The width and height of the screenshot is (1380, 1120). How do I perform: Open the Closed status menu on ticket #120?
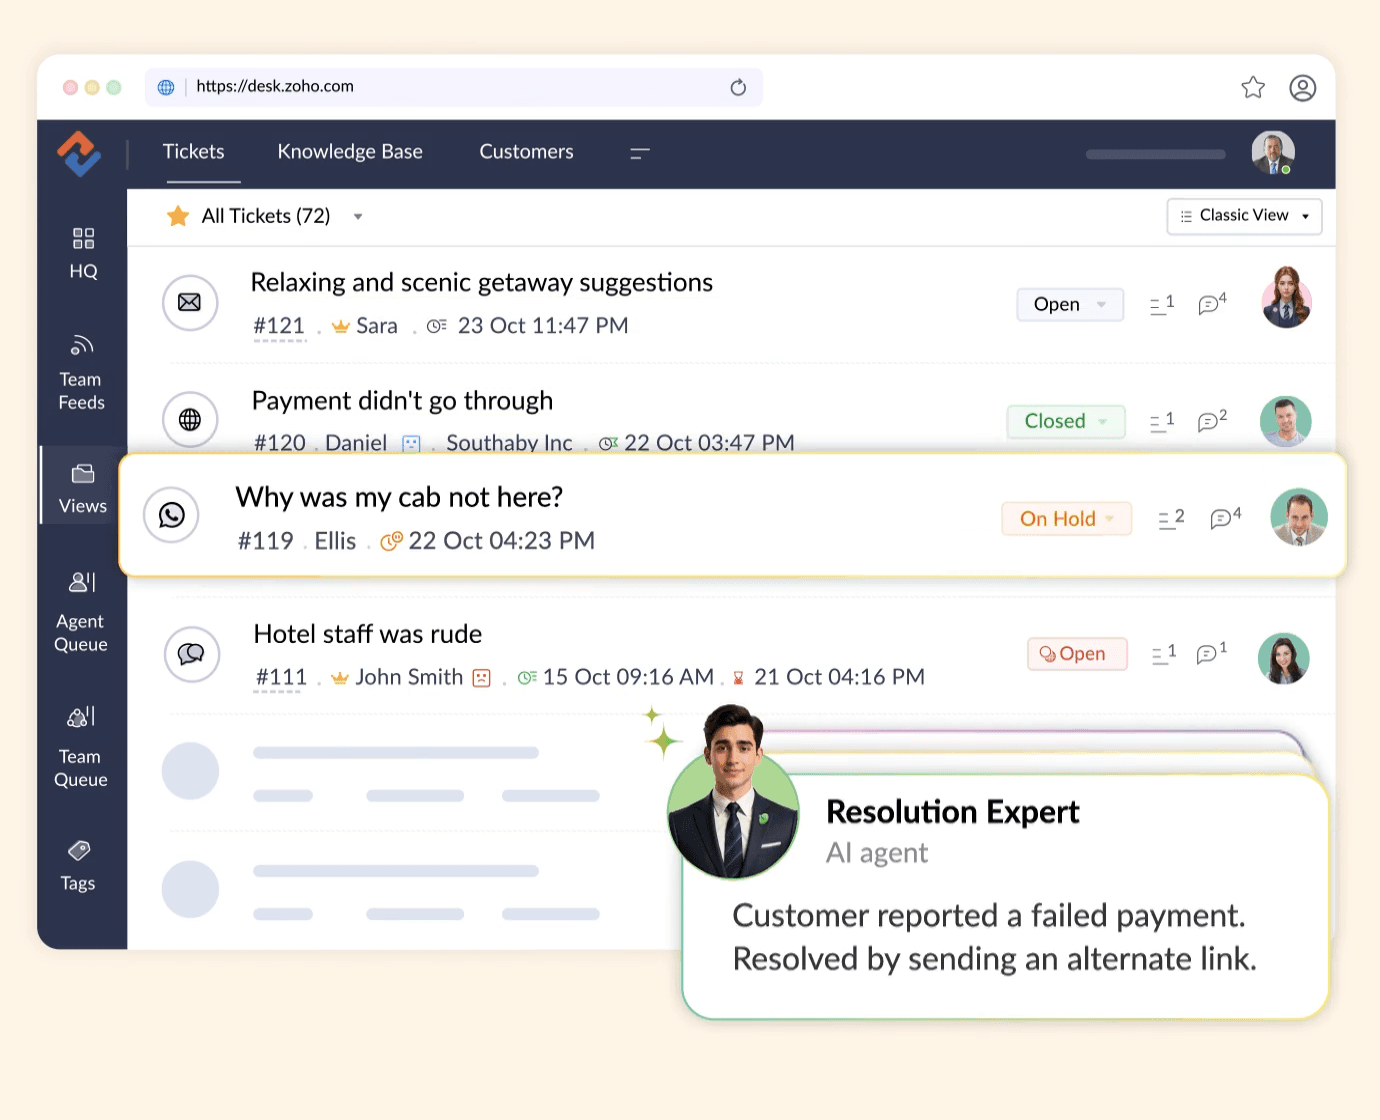tap(1064, 421)
